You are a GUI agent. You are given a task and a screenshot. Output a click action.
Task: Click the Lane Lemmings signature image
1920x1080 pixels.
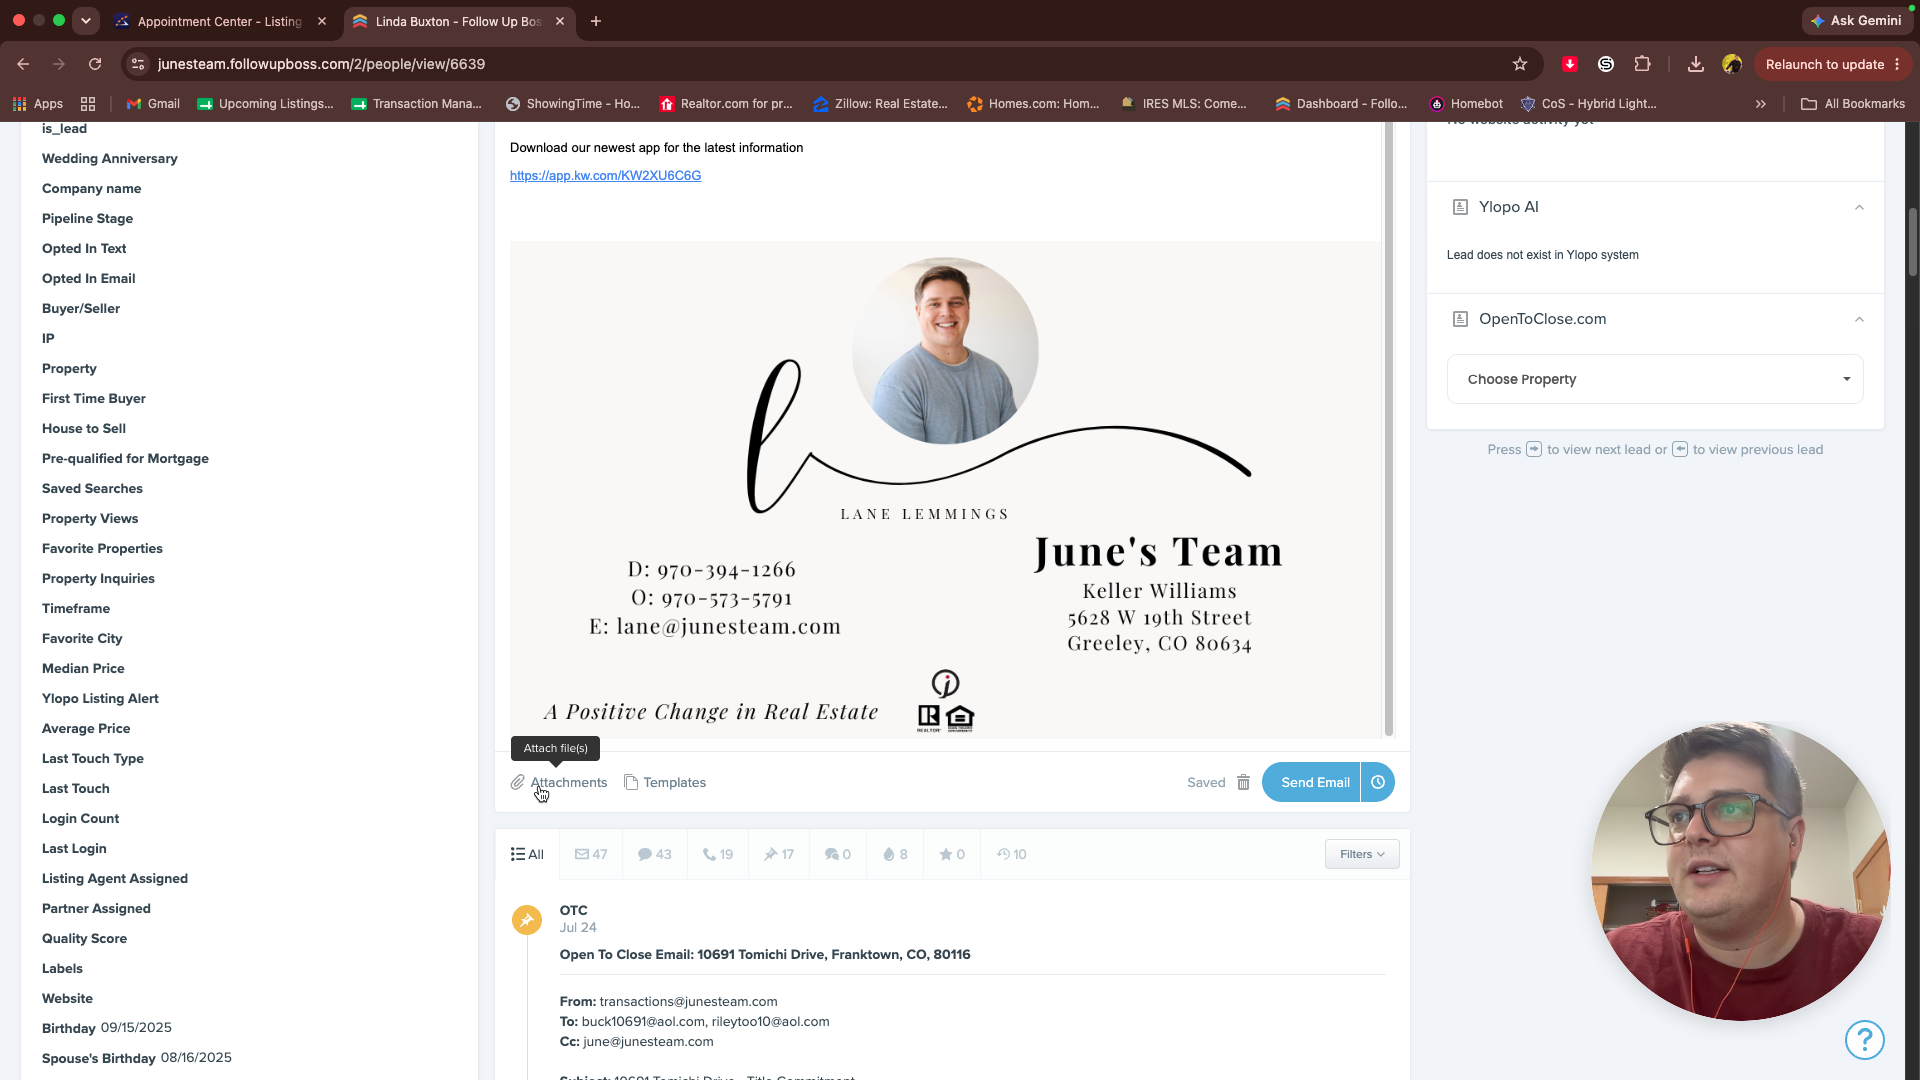pos(945,490)
